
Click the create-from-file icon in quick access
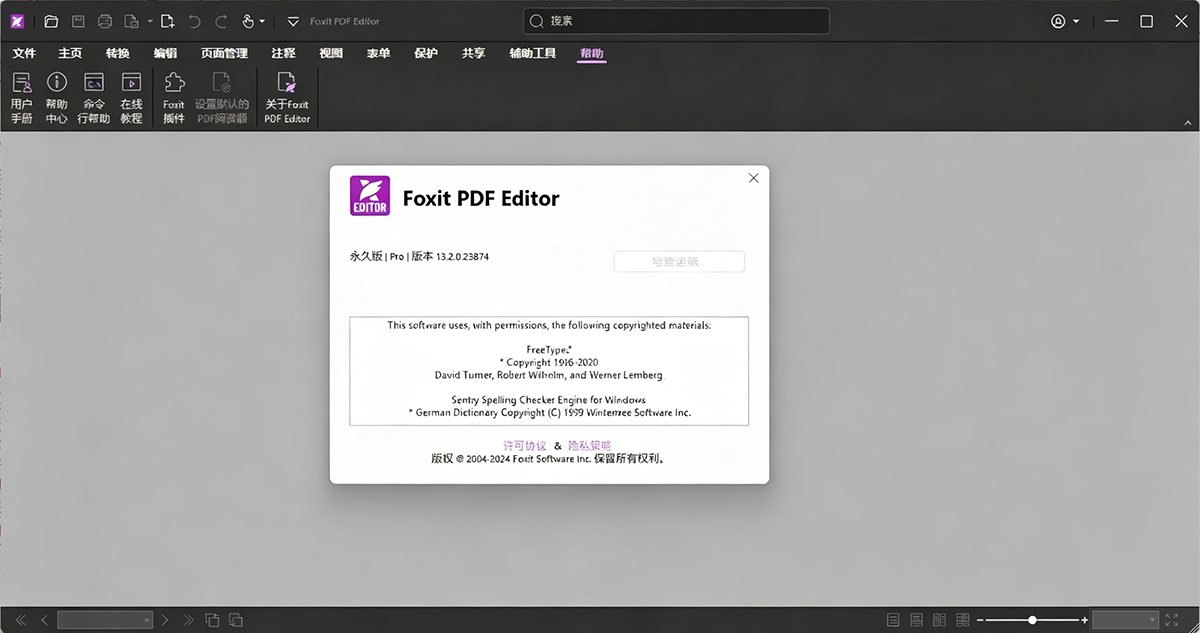[131, 21]
